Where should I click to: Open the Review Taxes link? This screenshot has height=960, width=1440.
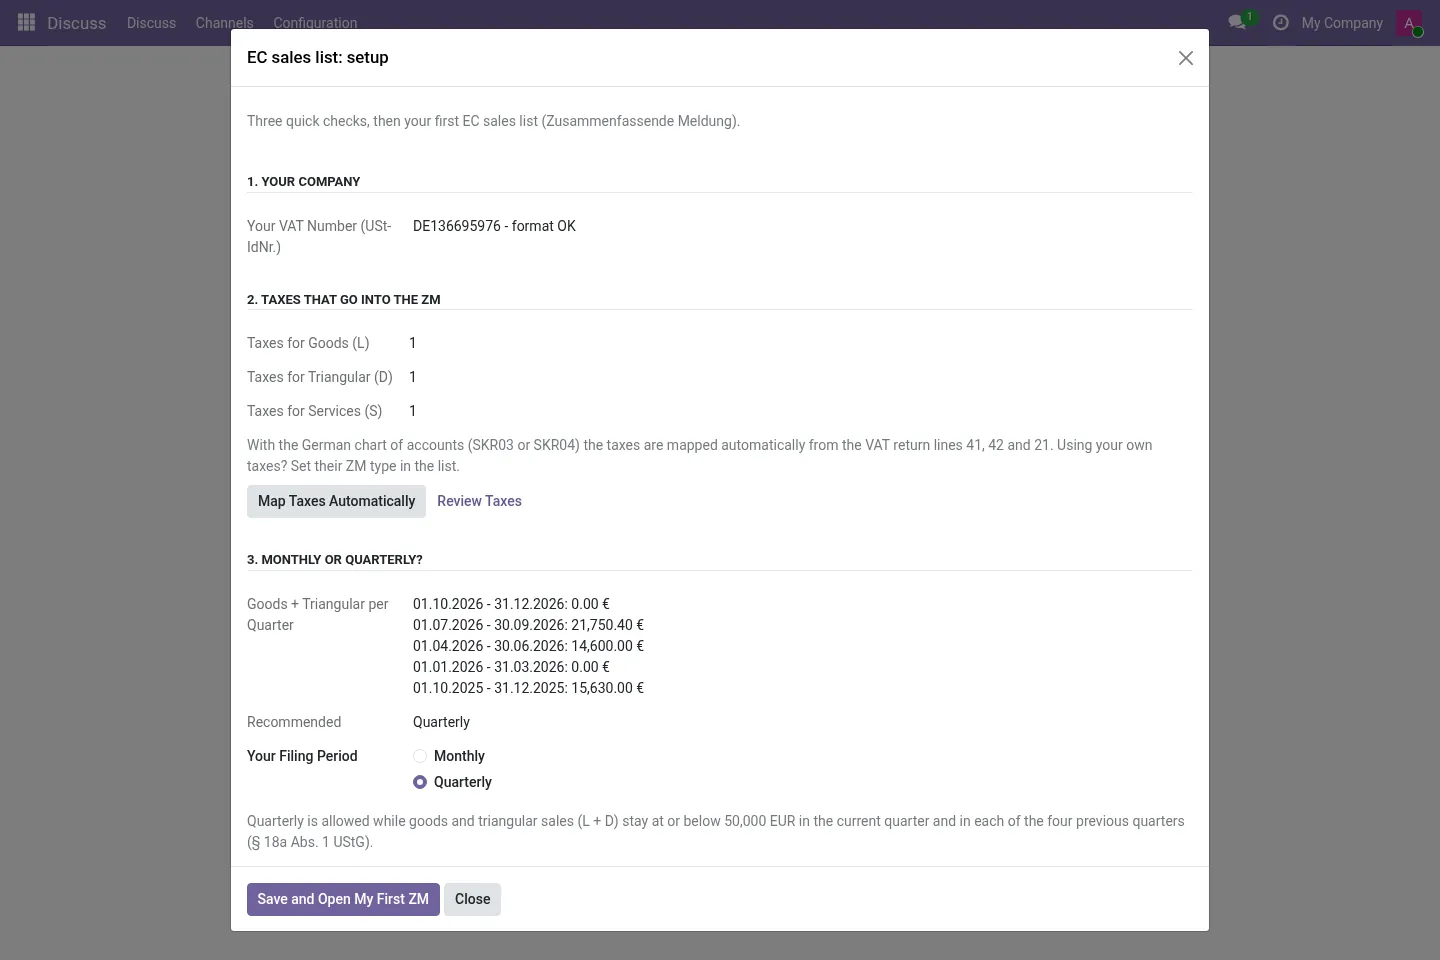479,501
